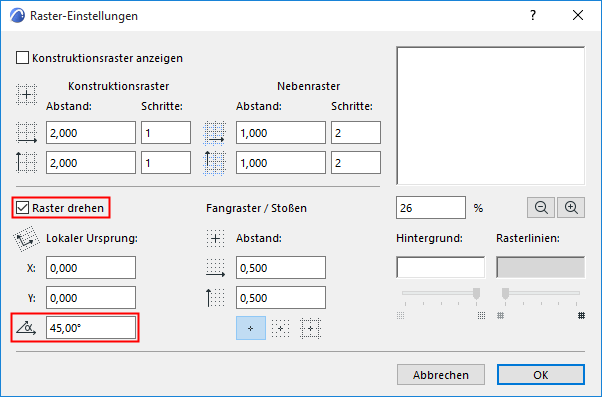Click Konstruktionsraster vertical Schritte field
The width and height of the screenshot is (602, 397).
click(x=166, y=162)
